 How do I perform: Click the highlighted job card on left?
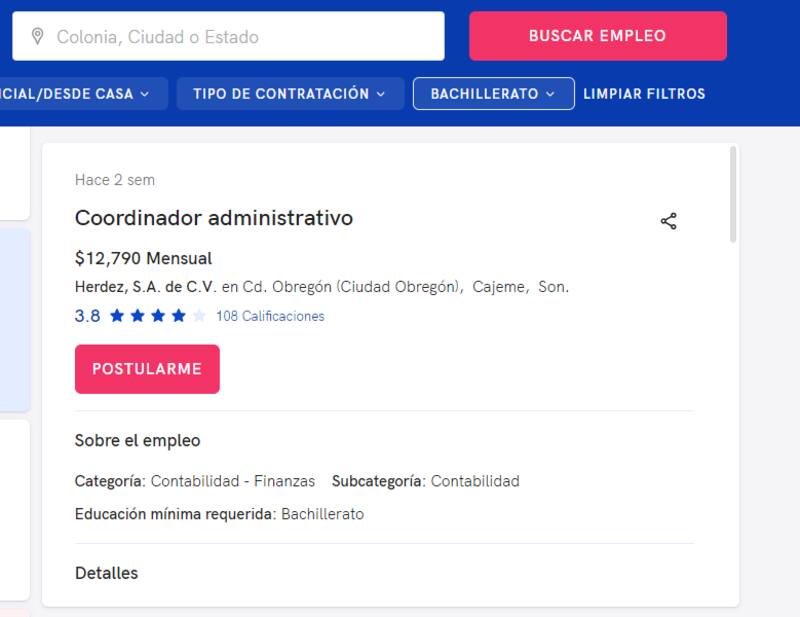pos(14,320)
